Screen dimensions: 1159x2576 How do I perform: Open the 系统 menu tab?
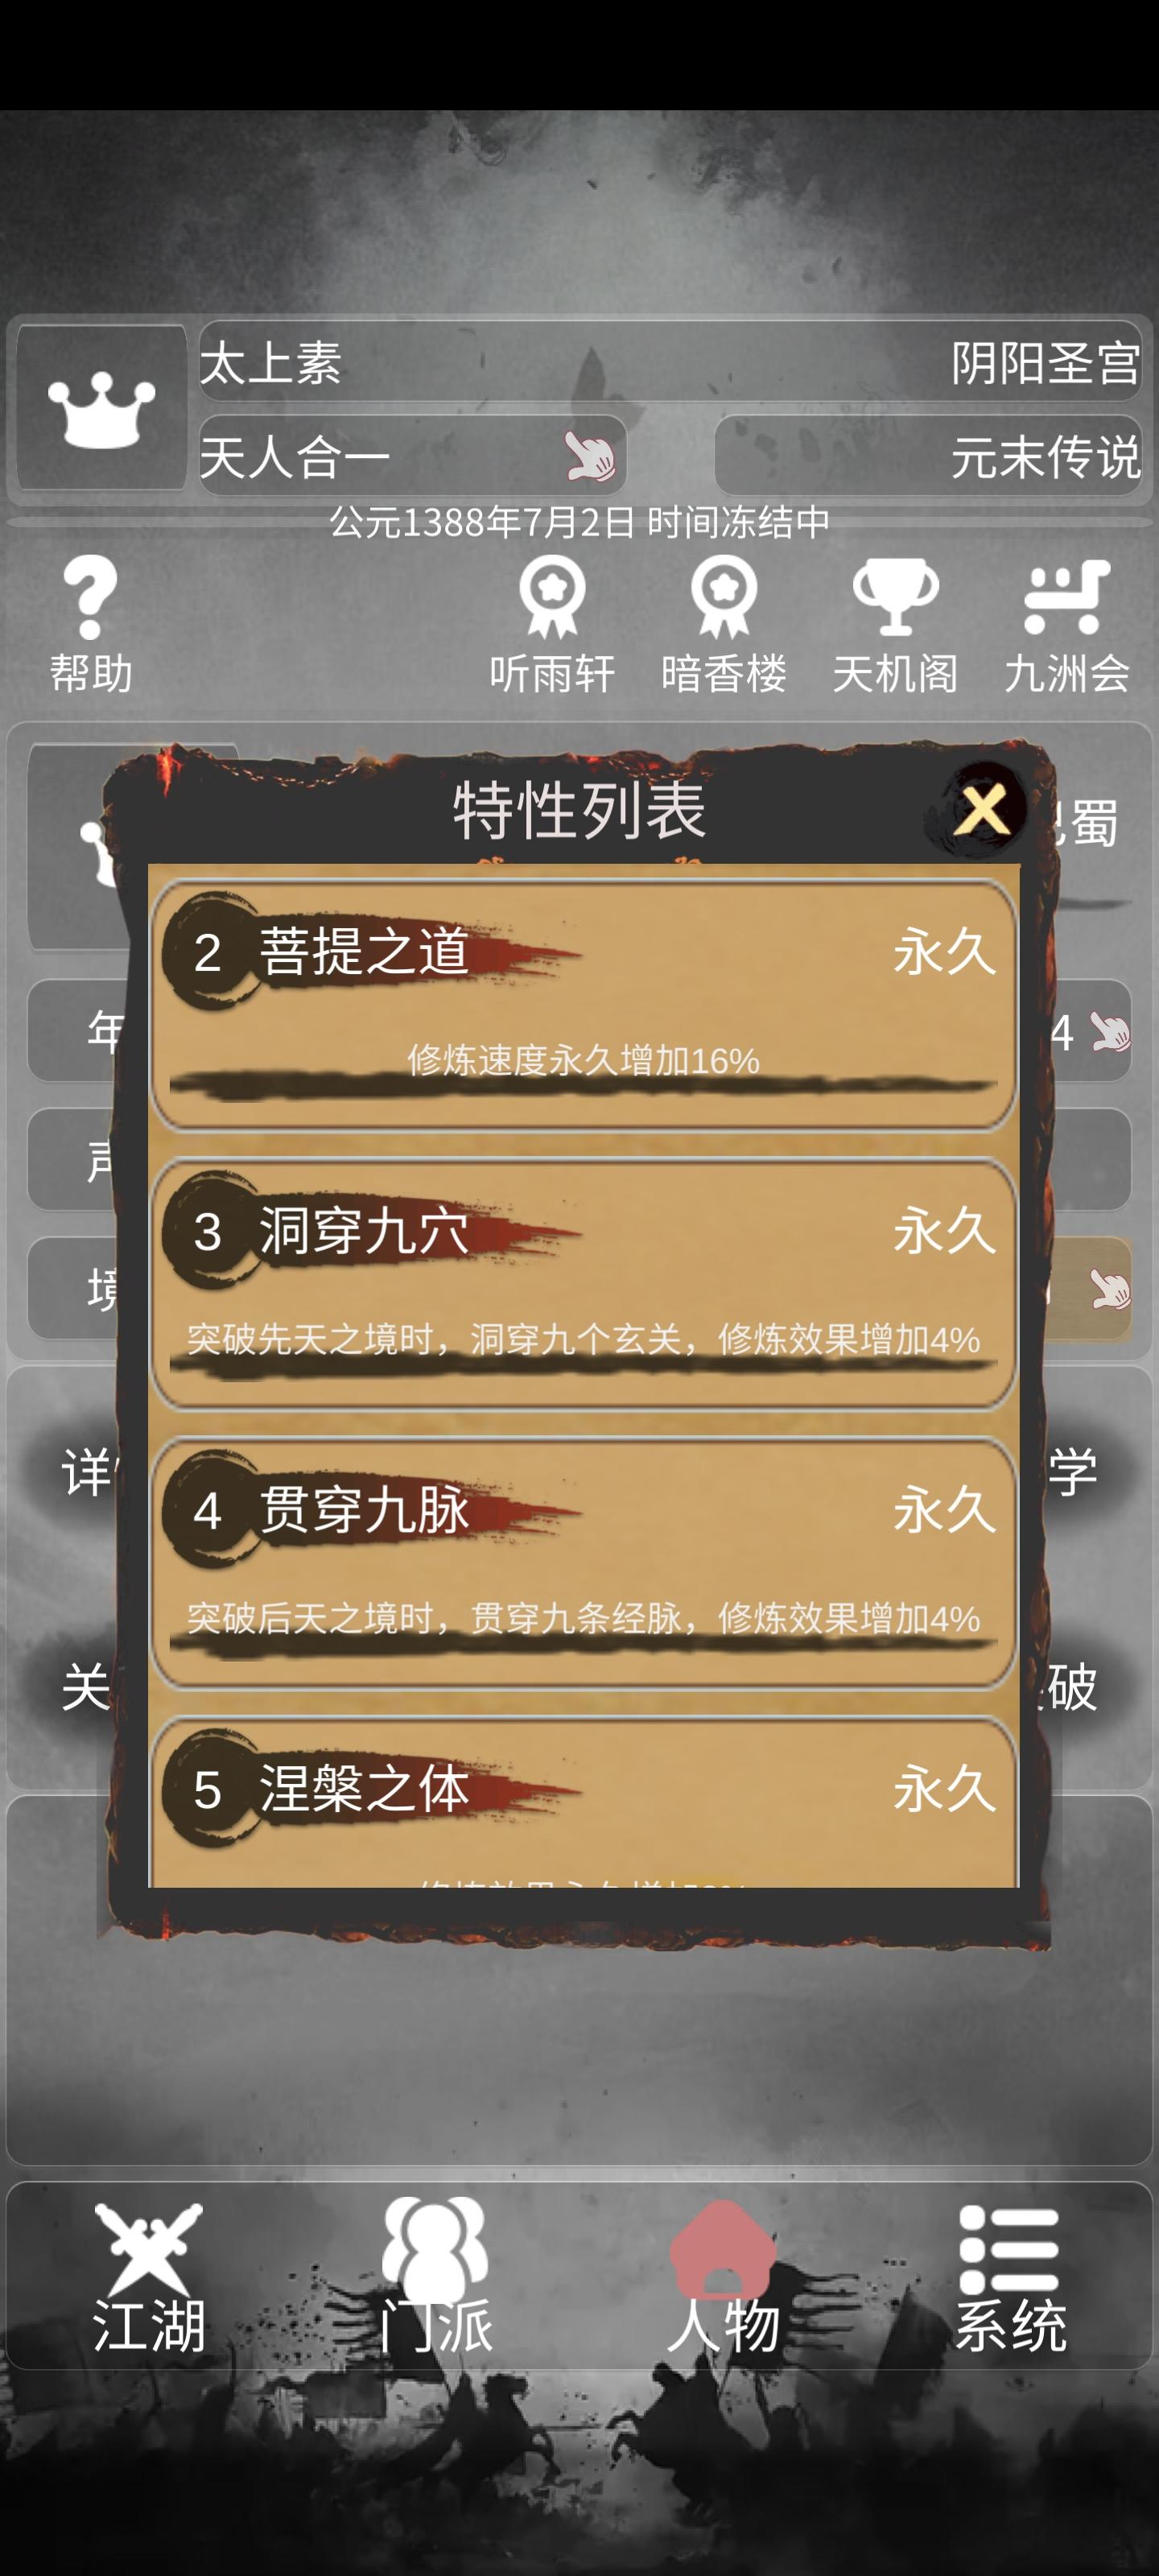(x=1010, y=2276)
